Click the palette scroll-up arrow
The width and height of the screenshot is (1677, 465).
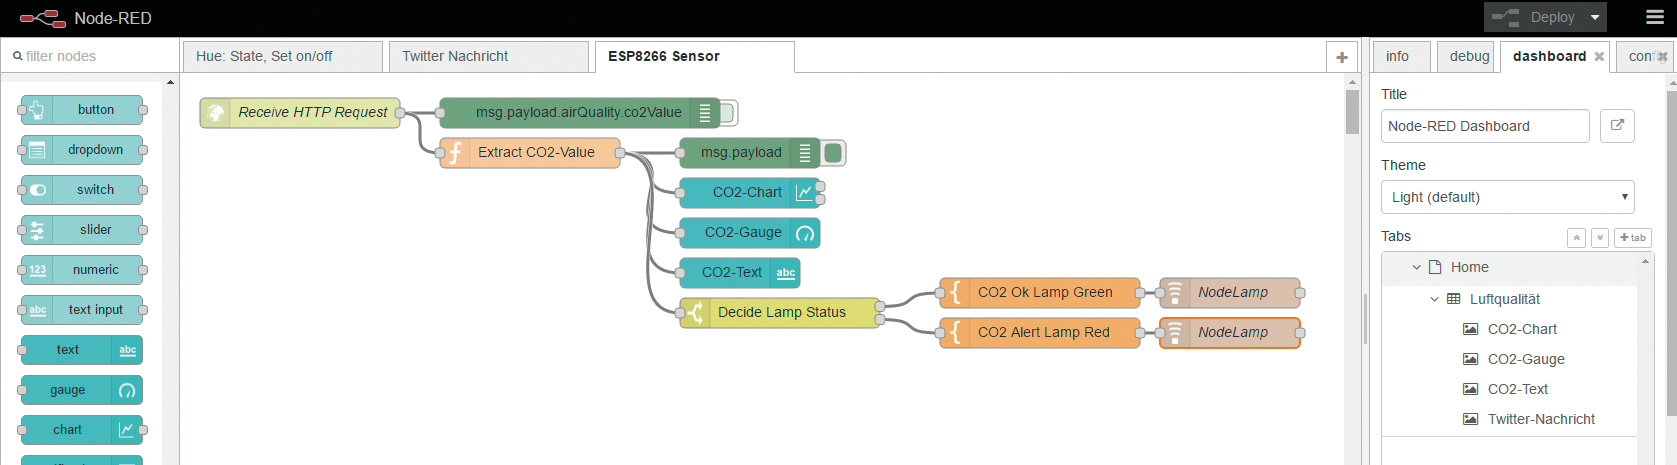click(x=170, y=82)
